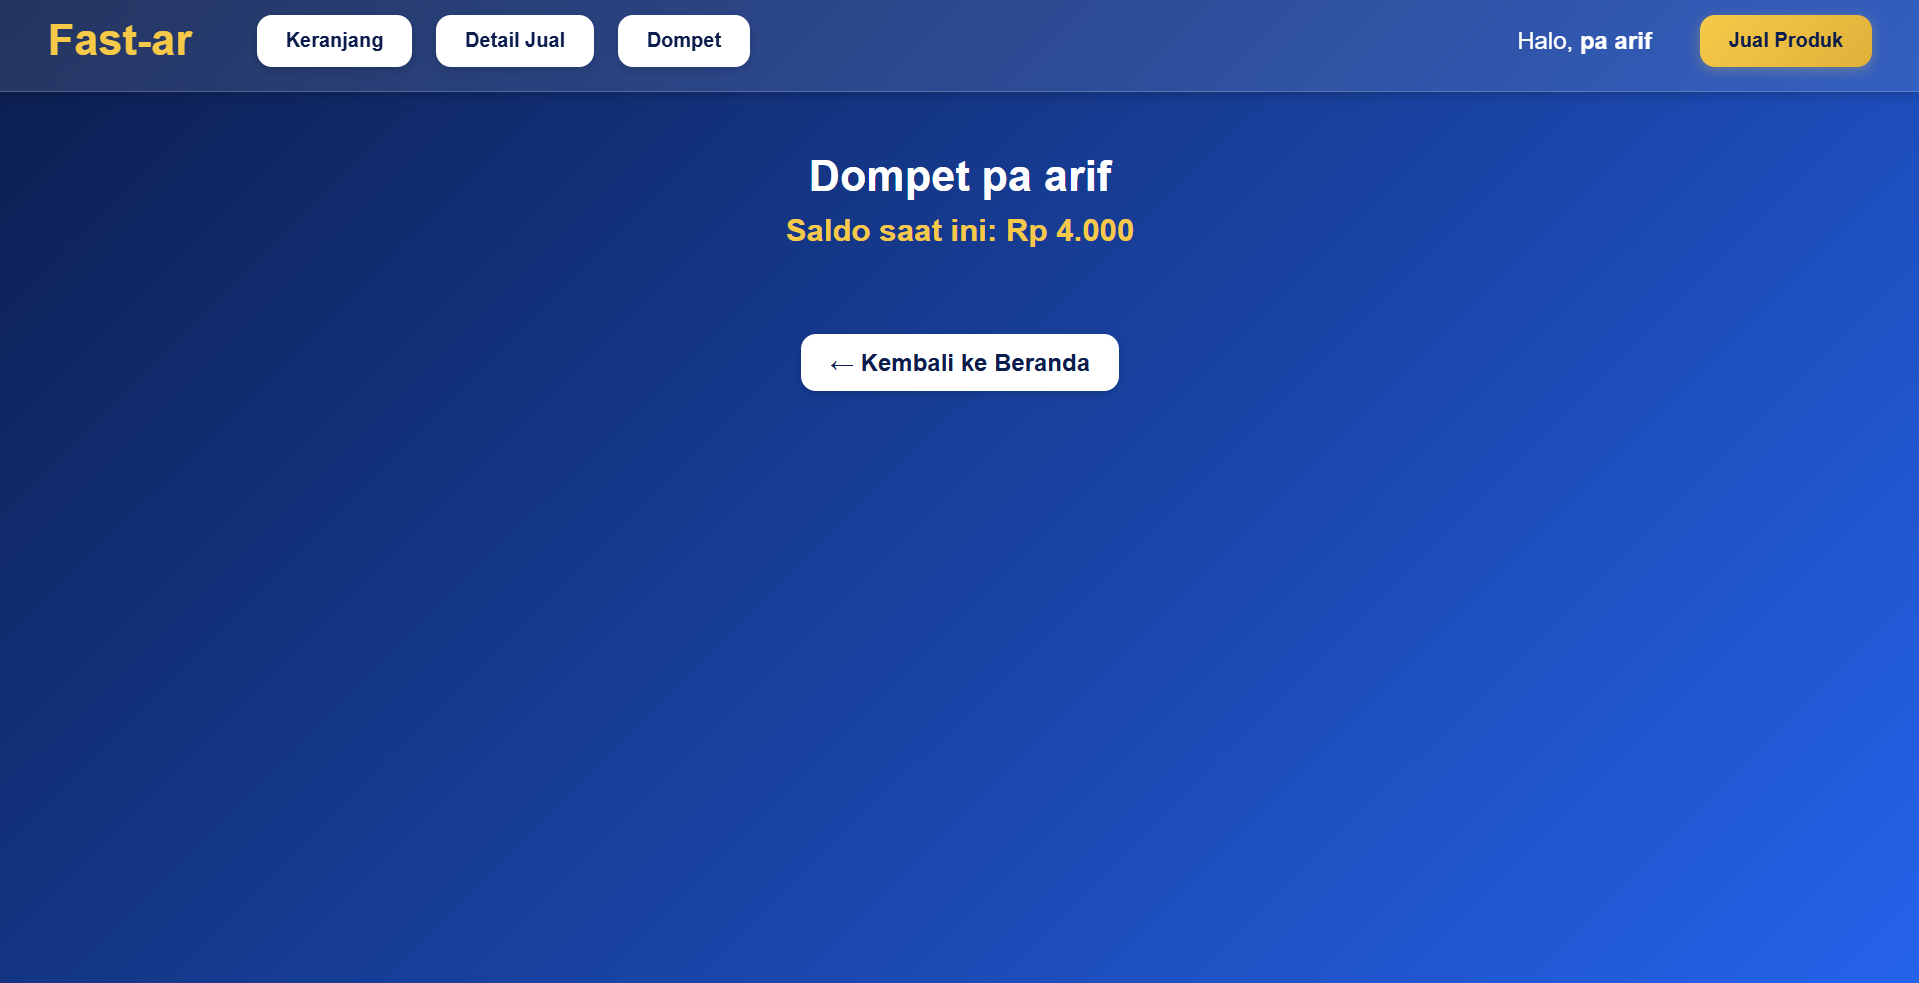Click the 'Saldo saat ini: Rp 4.000' text
The image size is (1919, 983).
960,231
